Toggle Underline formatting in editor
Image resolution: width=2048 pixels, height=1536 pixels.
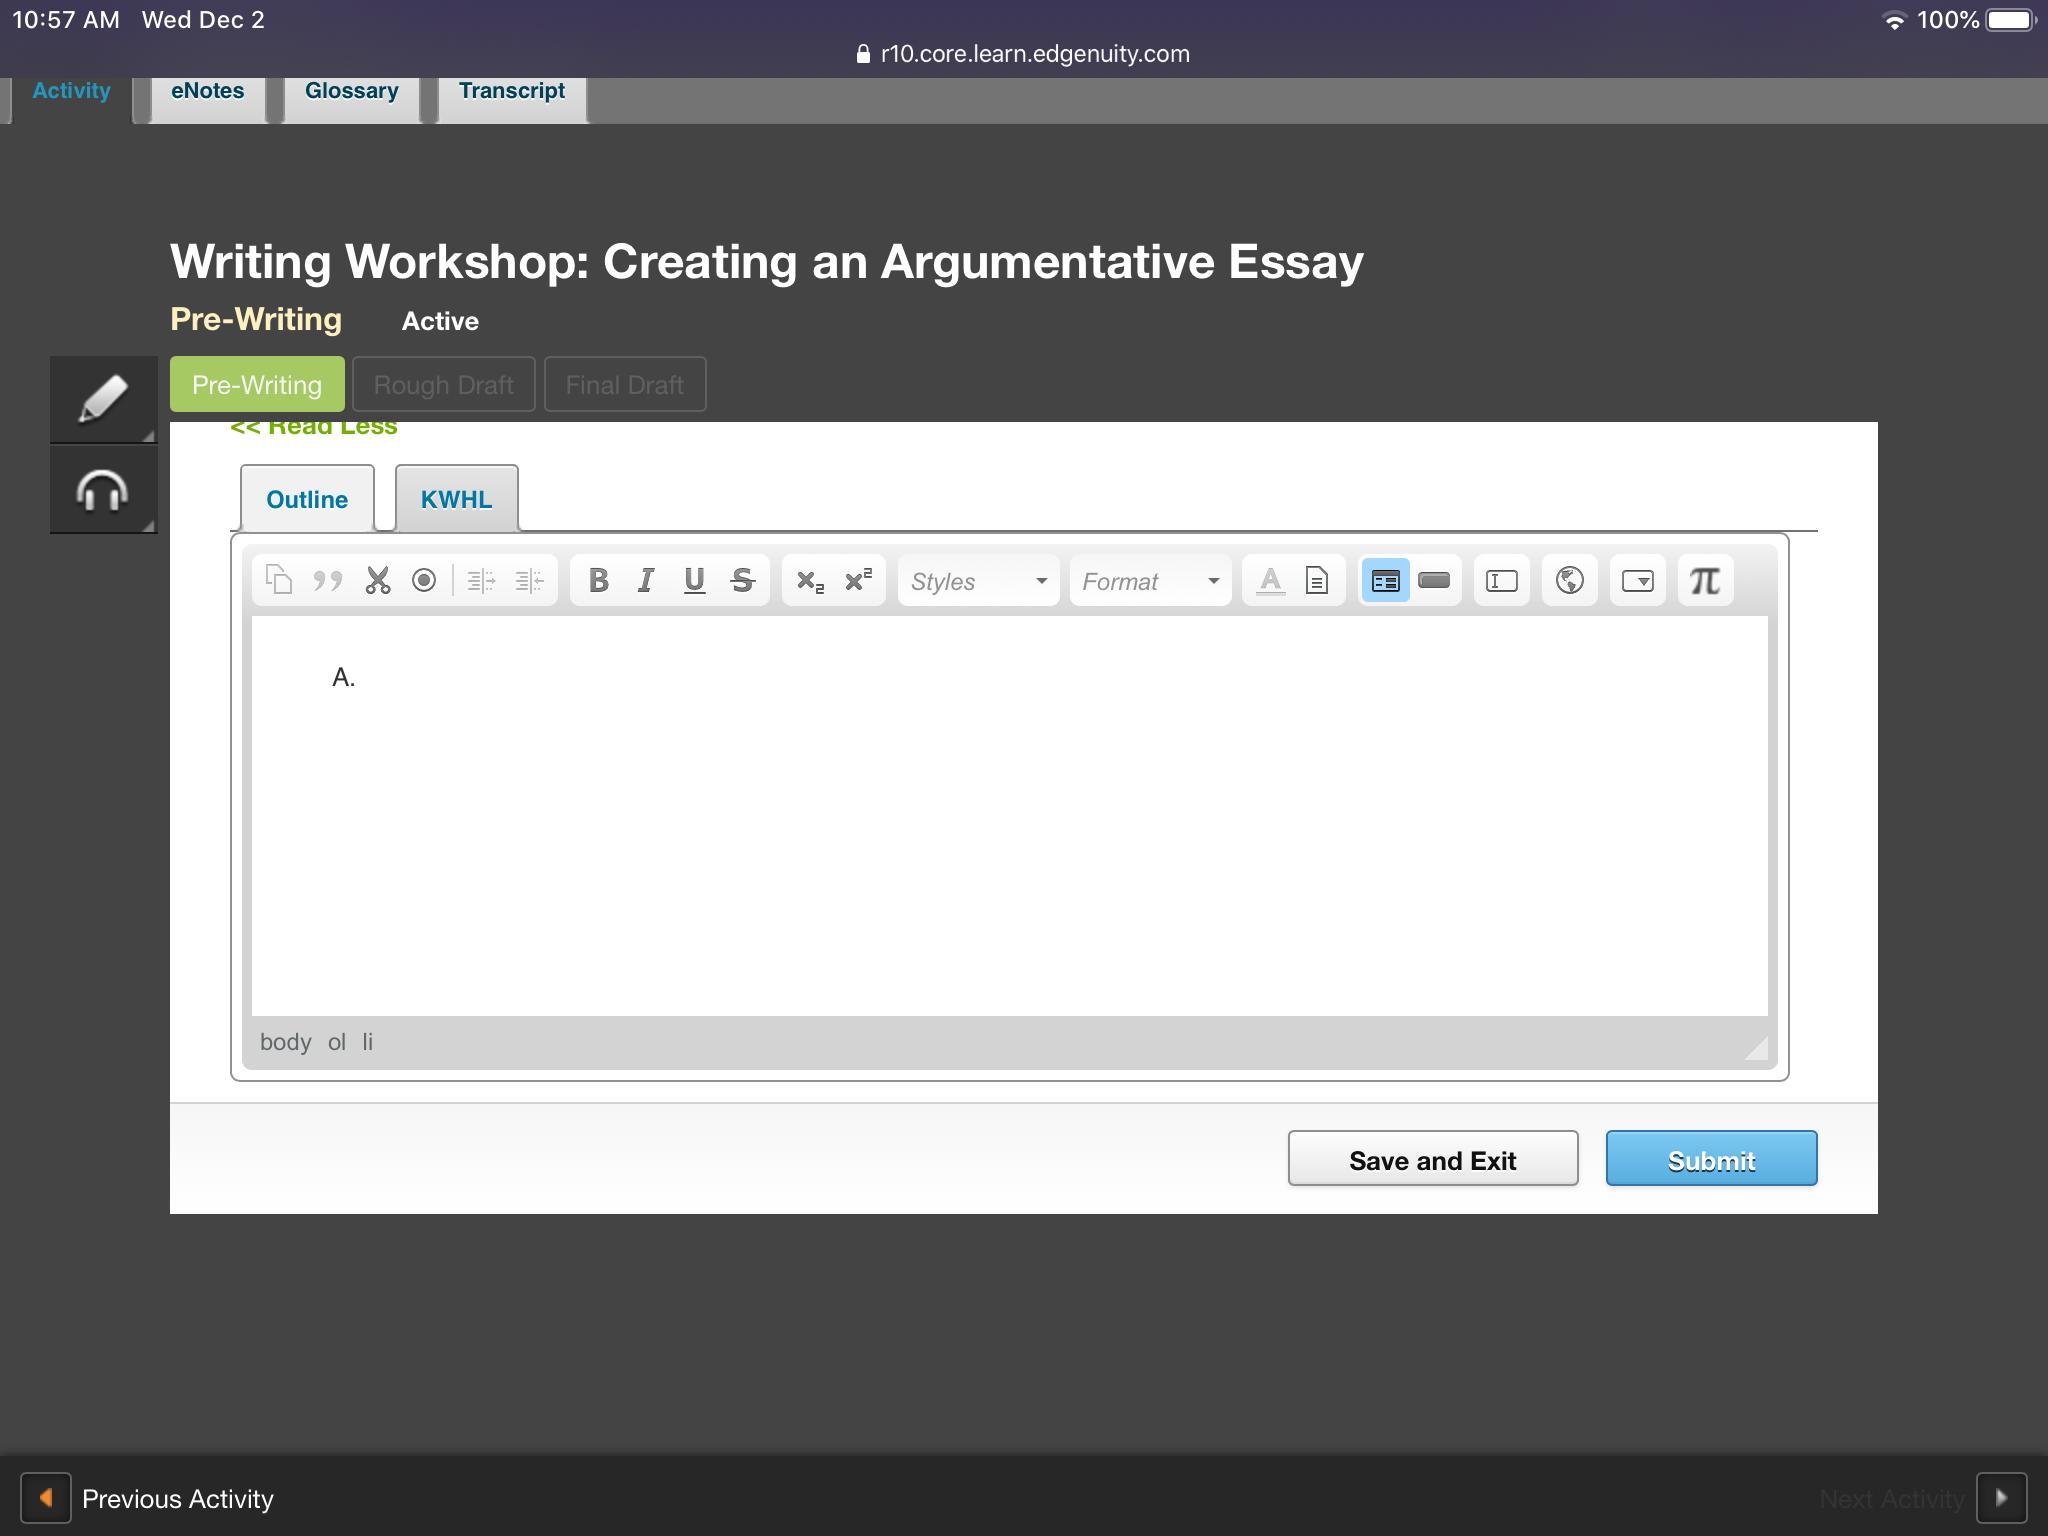pos(694,581)
